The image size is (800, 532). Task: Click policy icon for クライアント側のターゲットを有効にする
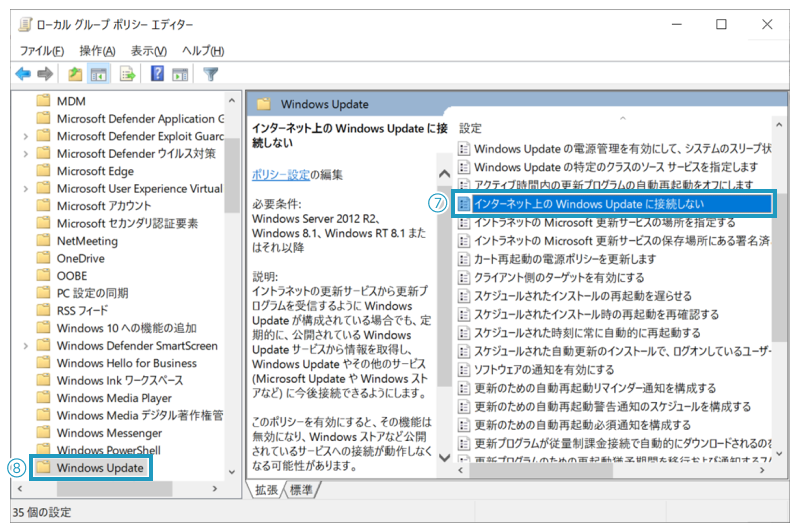coord(464,277)
